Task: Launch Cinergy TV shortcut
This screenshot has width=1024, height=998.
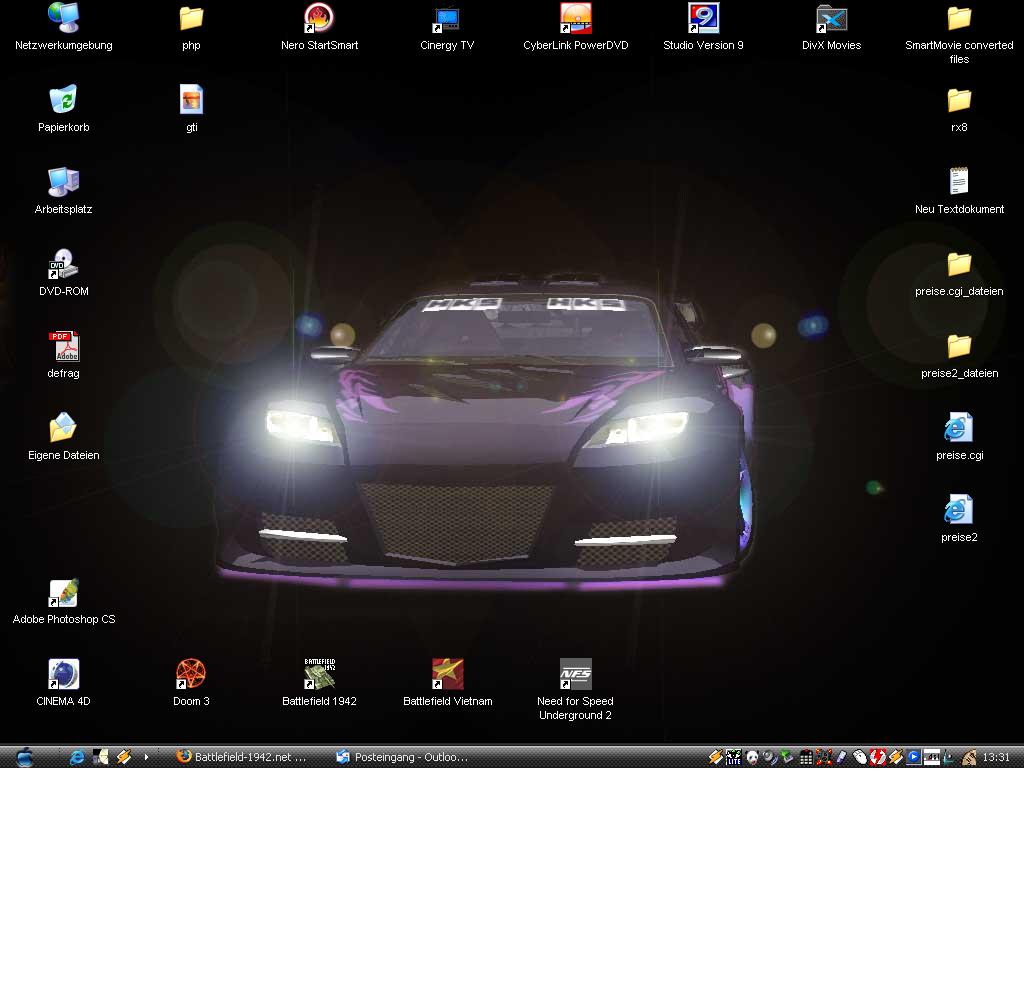Action: pyautogui.click(x=447, y=27)
